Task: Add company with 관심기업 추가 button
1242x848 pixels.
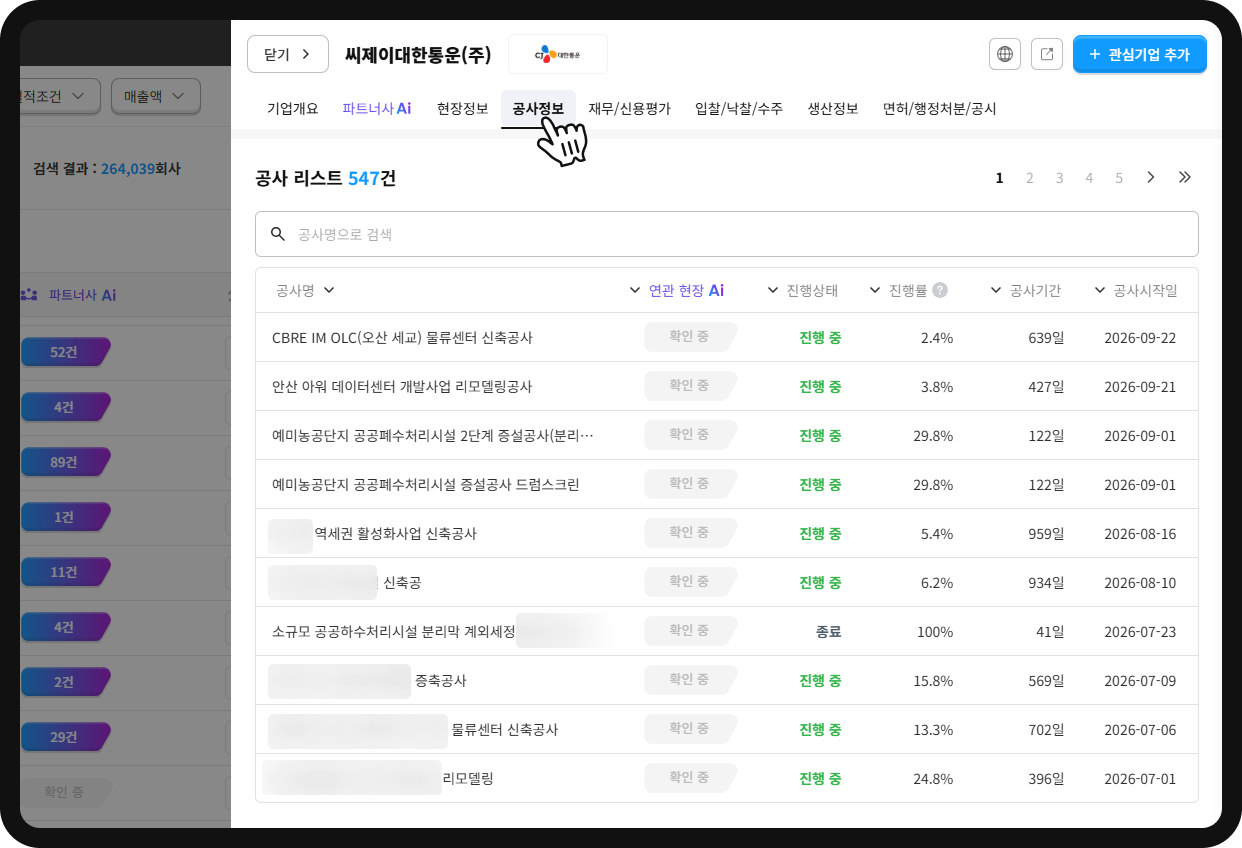Action: (1140, 54)
